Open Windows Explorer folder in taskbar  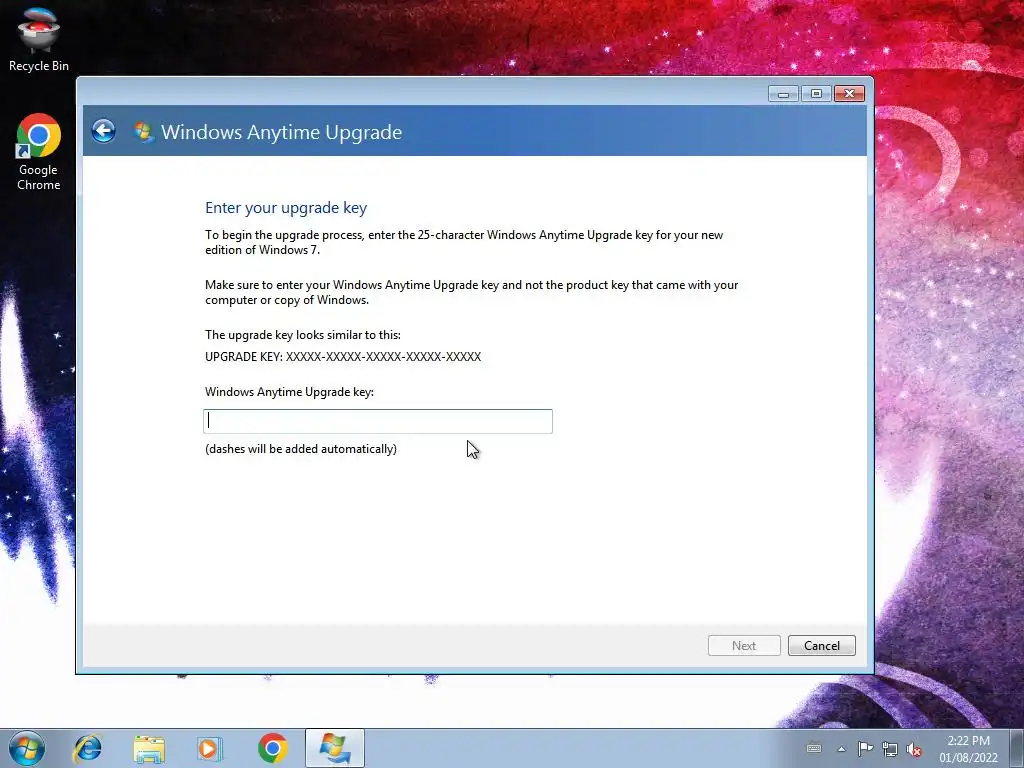pyautogui.click(x=149, y=748)
